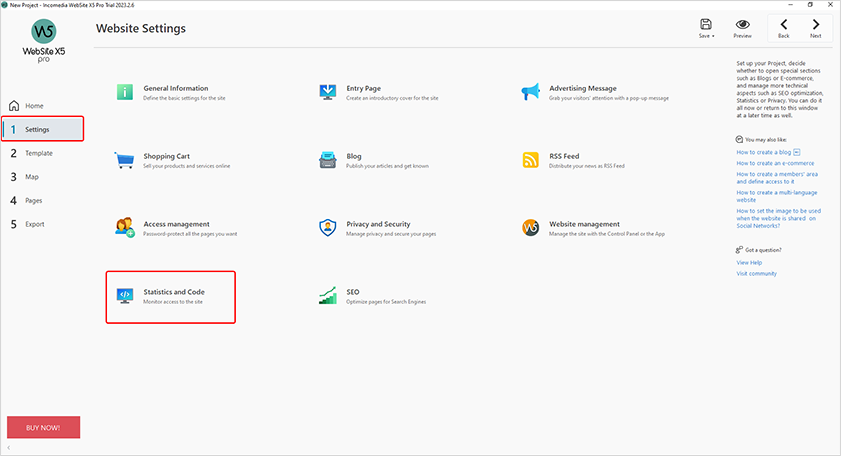Click the View Help link
The image size is (841, 456).
(749, 262)
